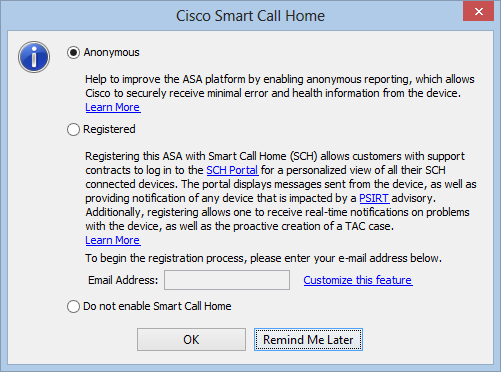This screenshot has width=501, height=372.
Task: Choose the Registered radio option
Action: [73, 129]
